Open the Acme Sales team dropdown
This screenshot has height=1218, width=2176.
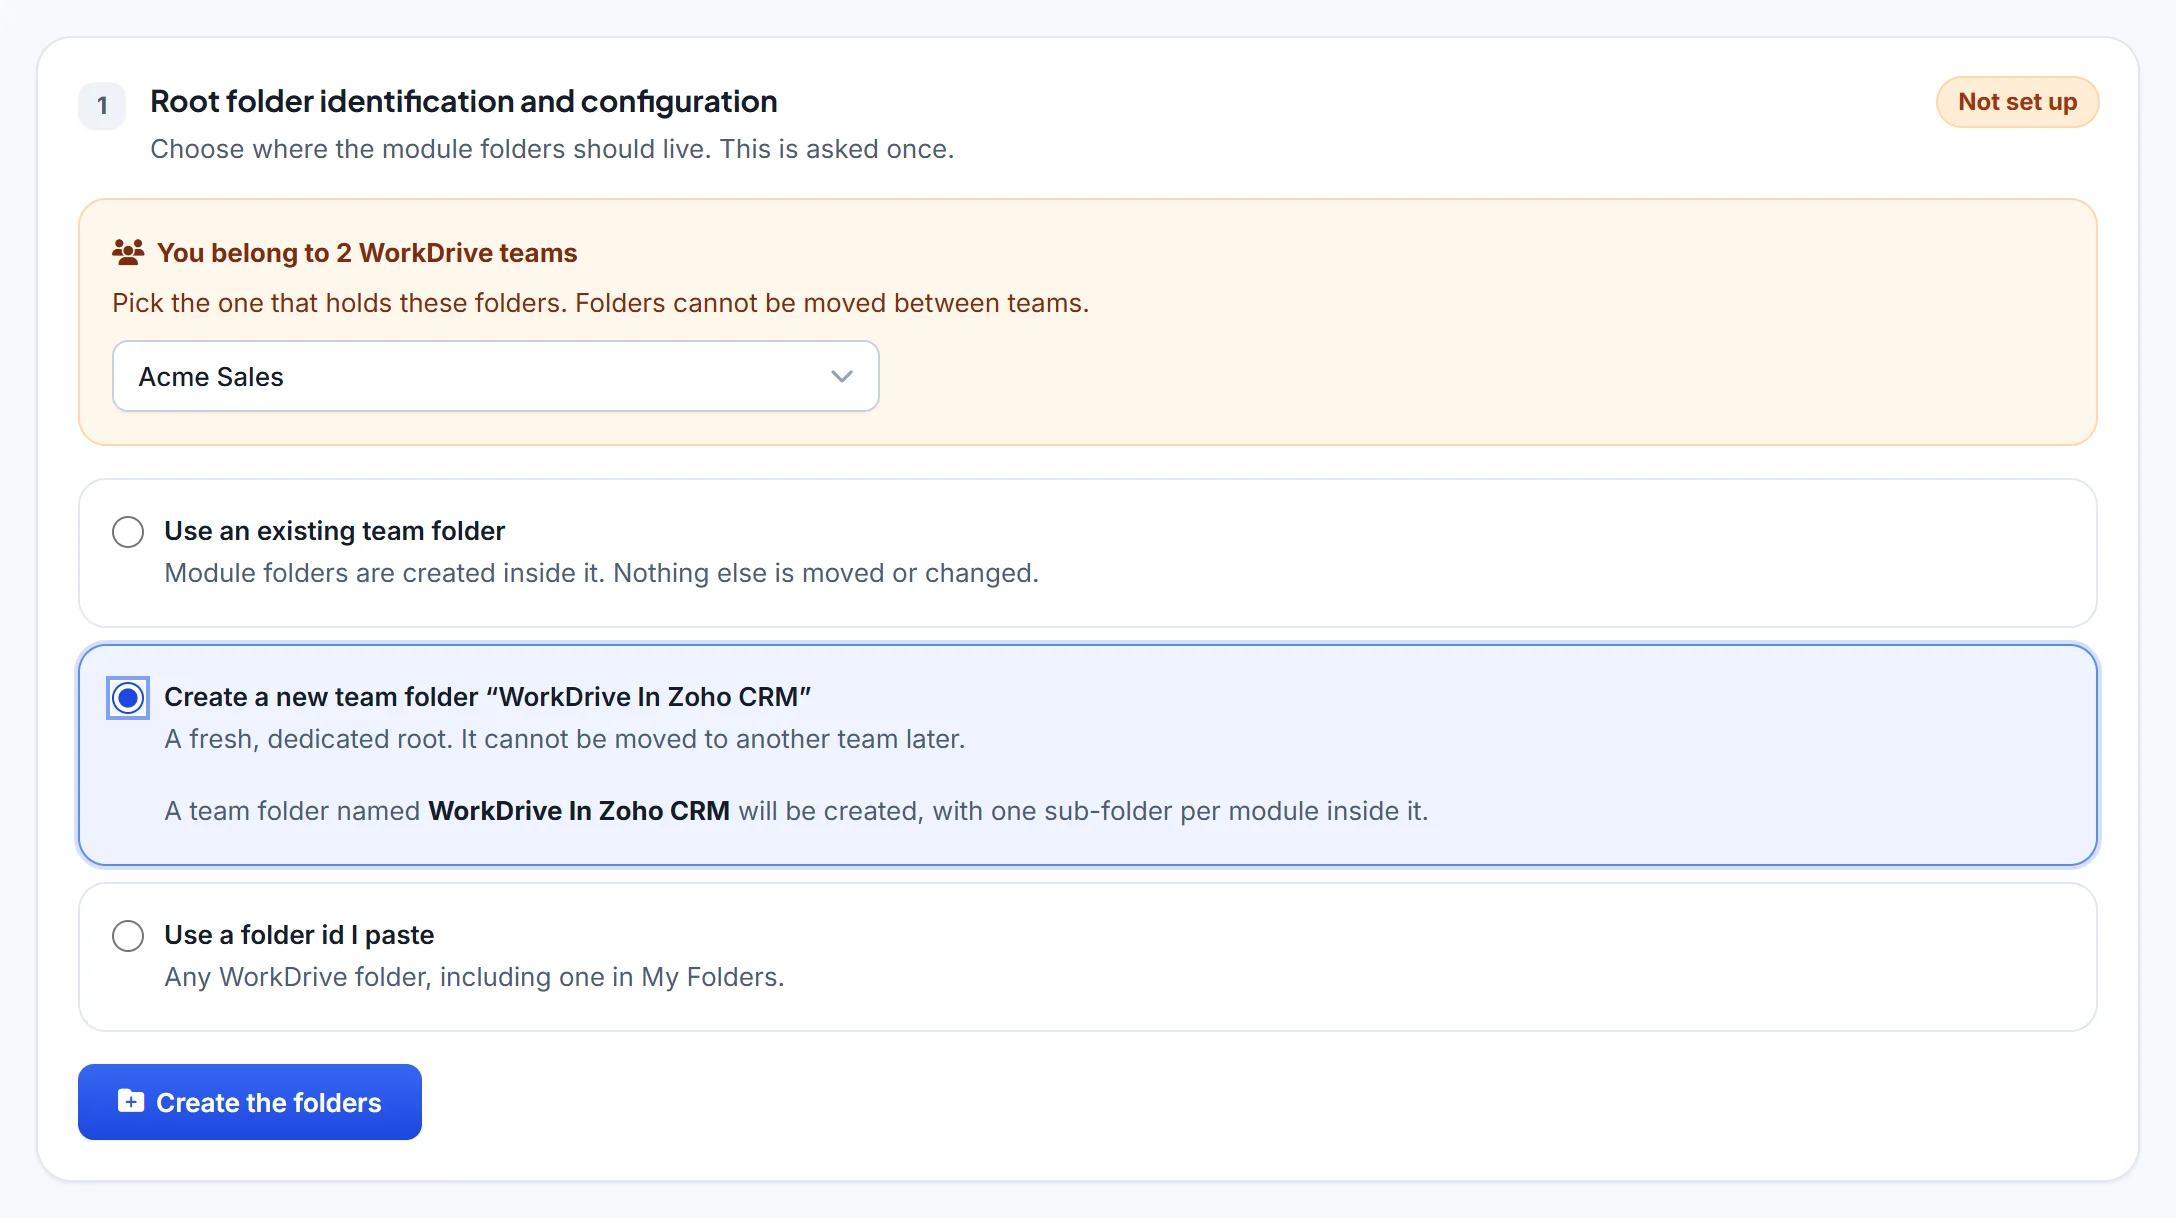tap(496, 376)
